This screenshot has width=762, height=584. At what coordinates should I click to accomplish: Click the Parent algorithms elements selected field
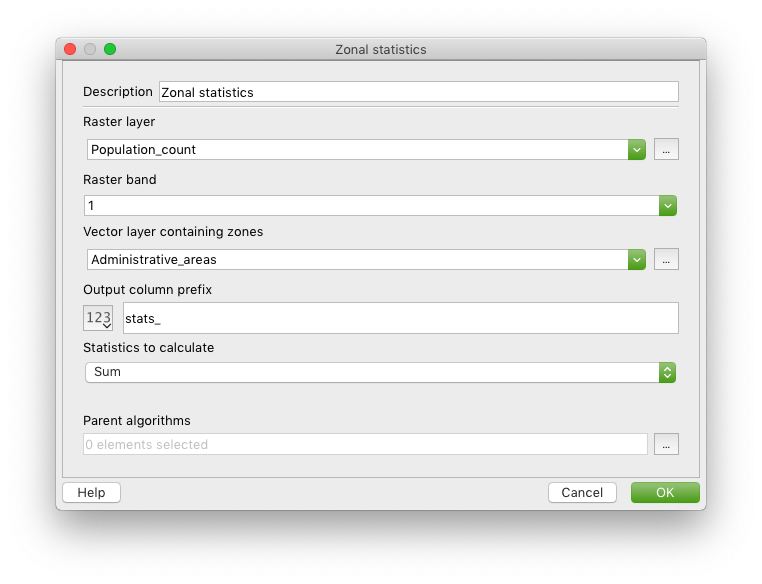[365, 444]
